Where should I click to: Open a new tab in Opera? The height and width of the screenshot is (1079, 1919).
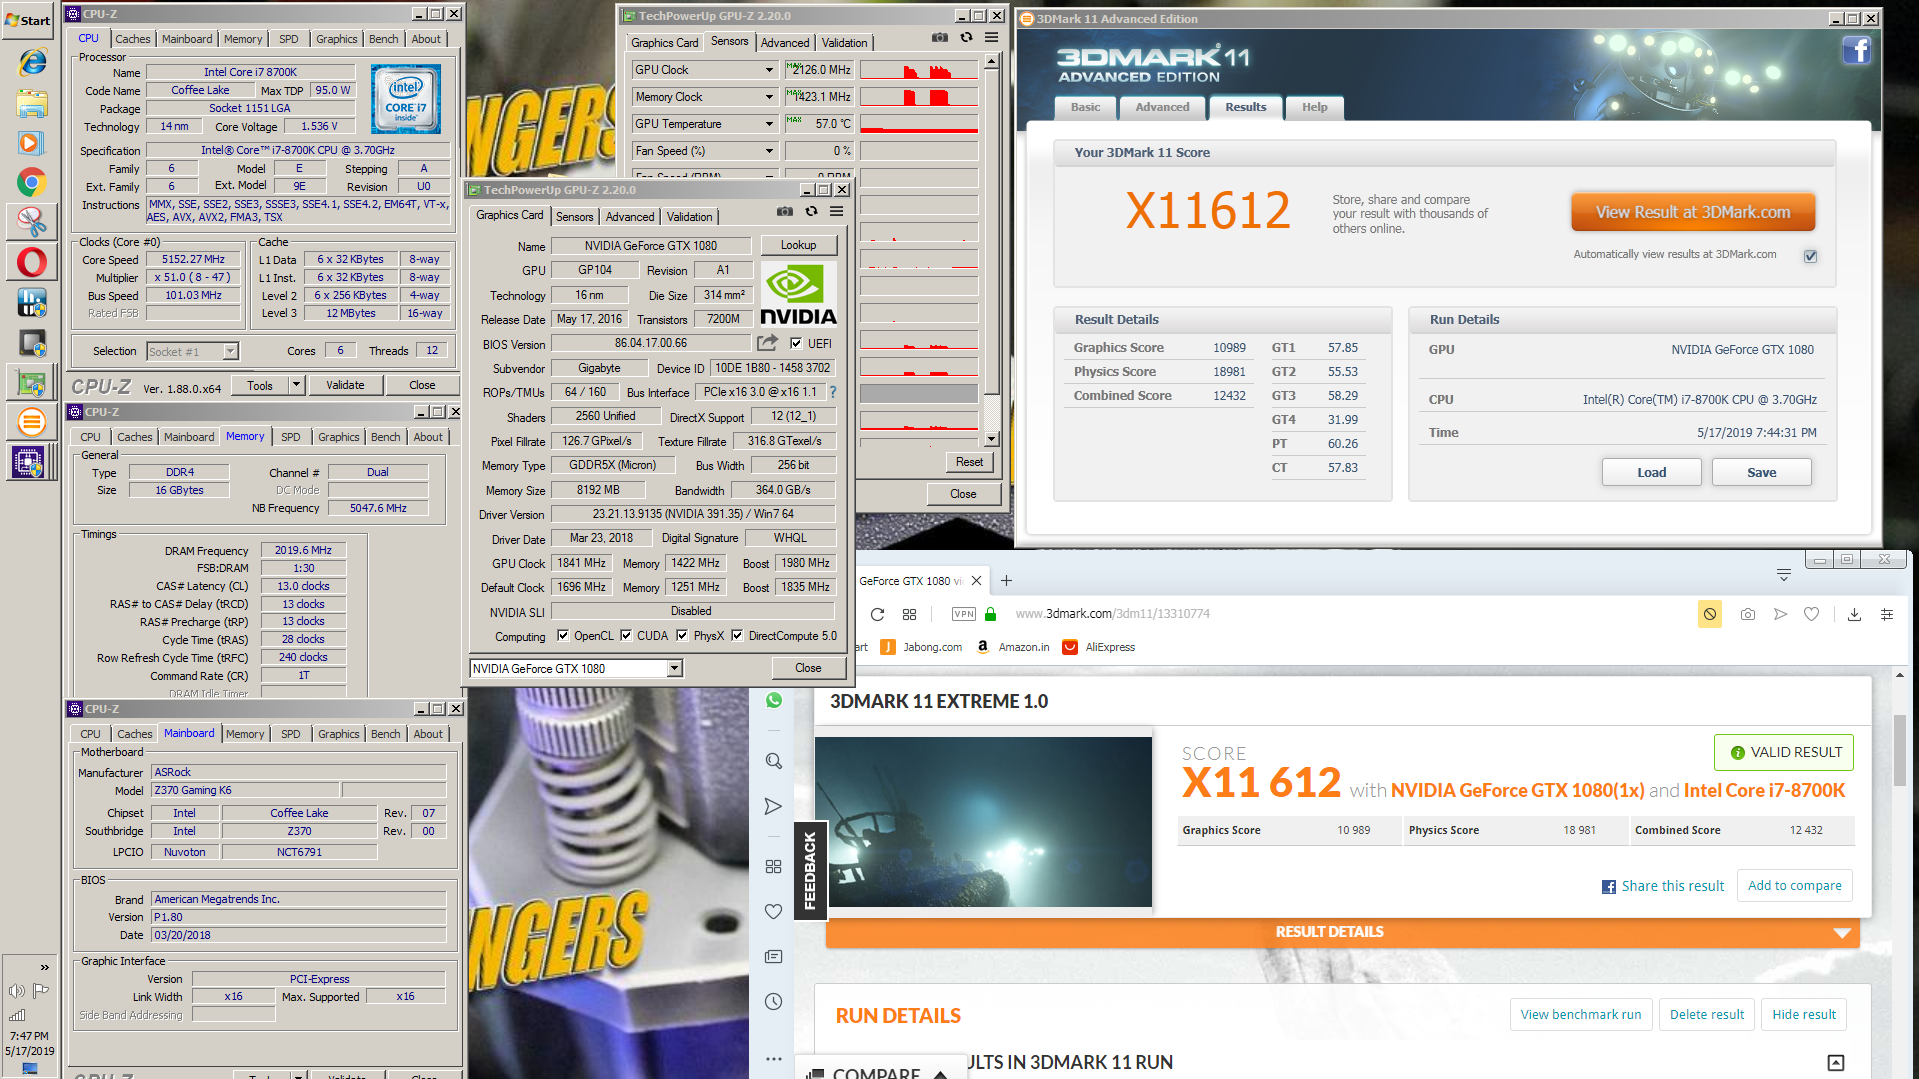click(x=1006, y=581)
